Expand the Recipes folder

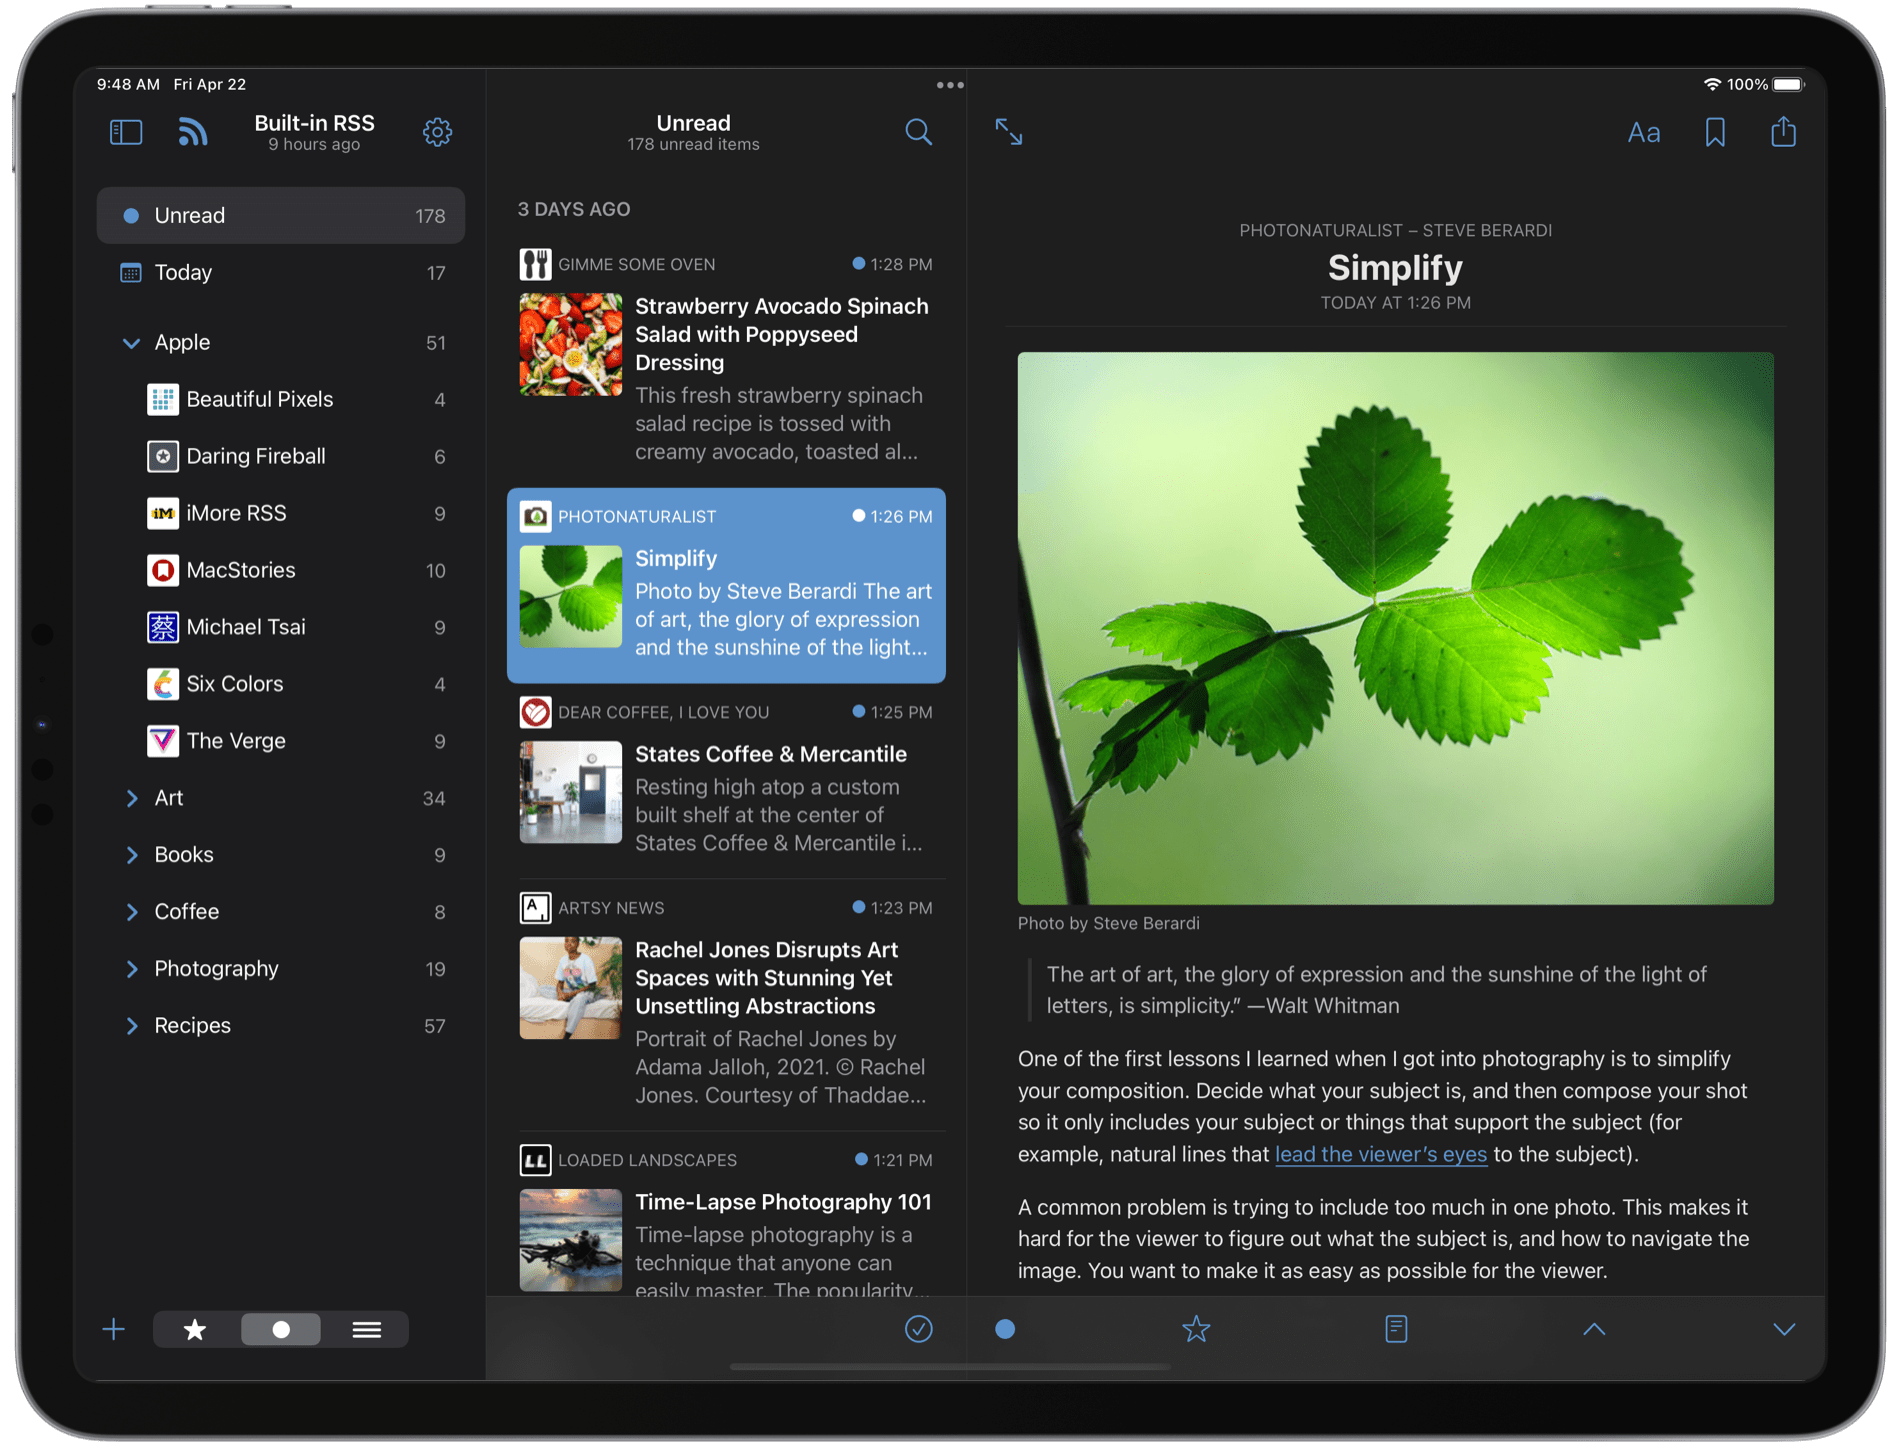(131, 1026)
